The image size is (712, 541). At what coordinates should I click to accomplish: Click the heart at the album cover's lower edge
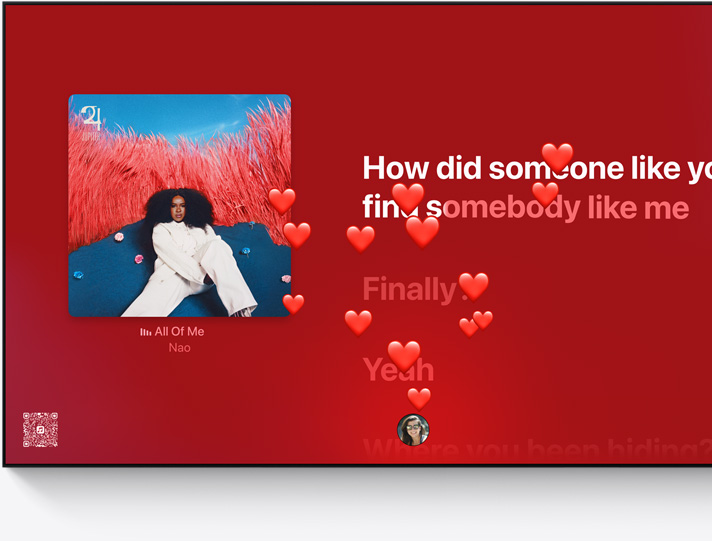(293, 304)
